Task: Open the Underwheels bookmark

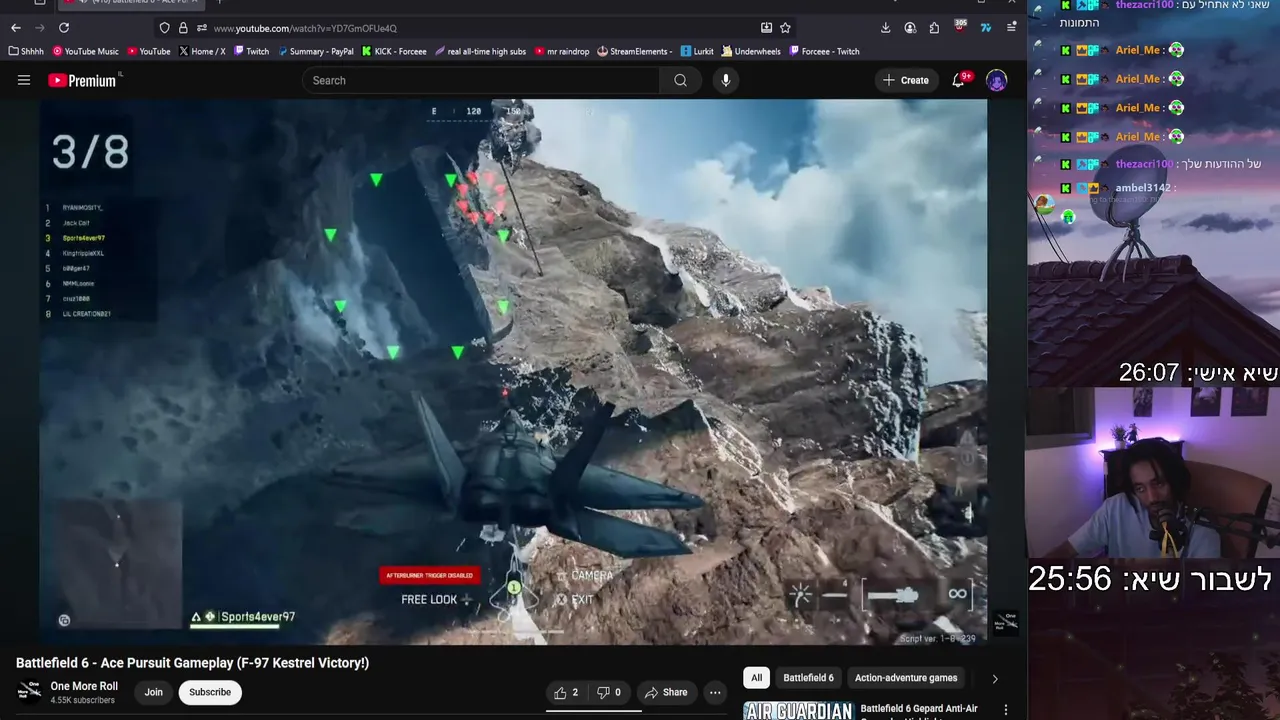Action: coord(752,51)
